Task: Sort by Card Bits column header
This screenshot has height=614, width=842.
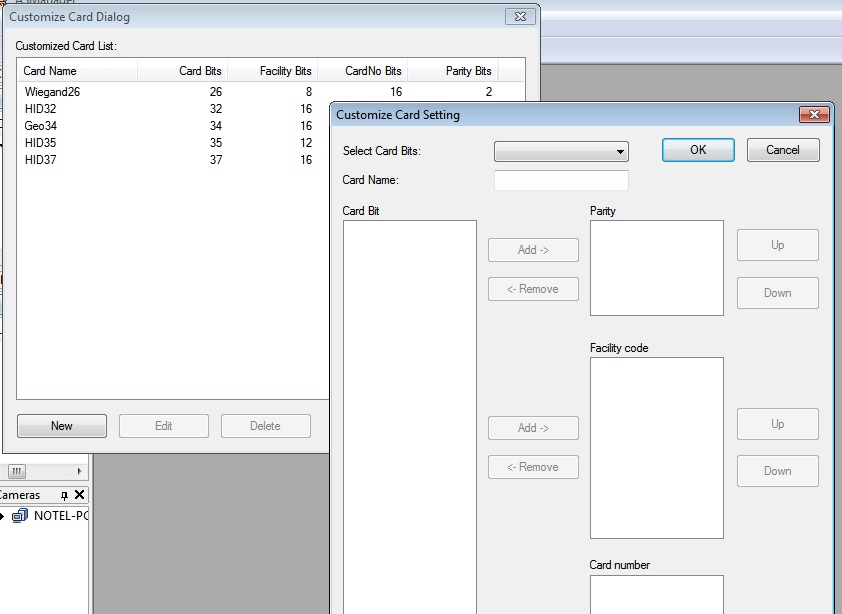Action: point(183,71)
